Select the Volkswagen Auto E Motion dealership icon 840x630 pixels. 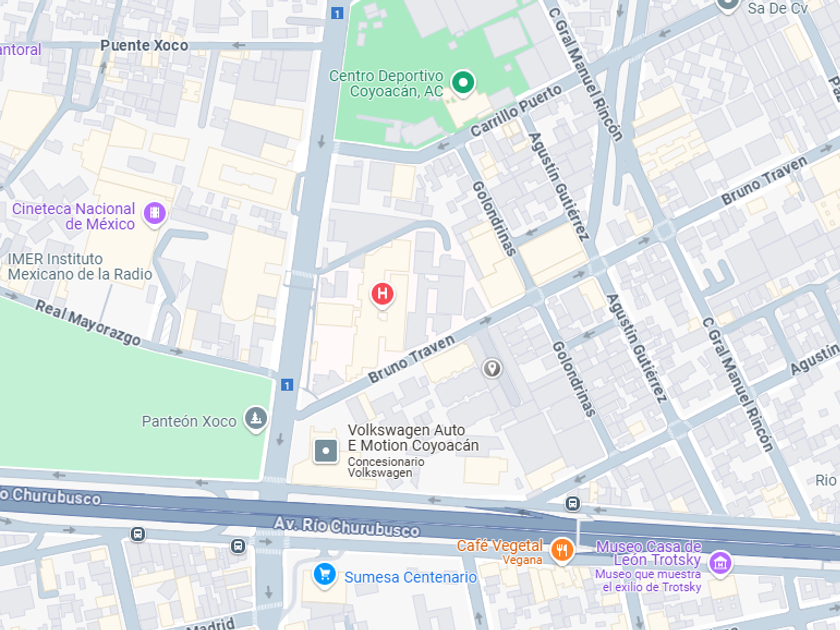tap(326, 451)
